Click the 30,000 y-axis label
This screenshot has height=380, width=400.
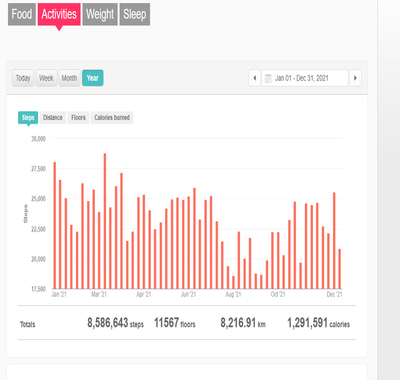[38, 139]
